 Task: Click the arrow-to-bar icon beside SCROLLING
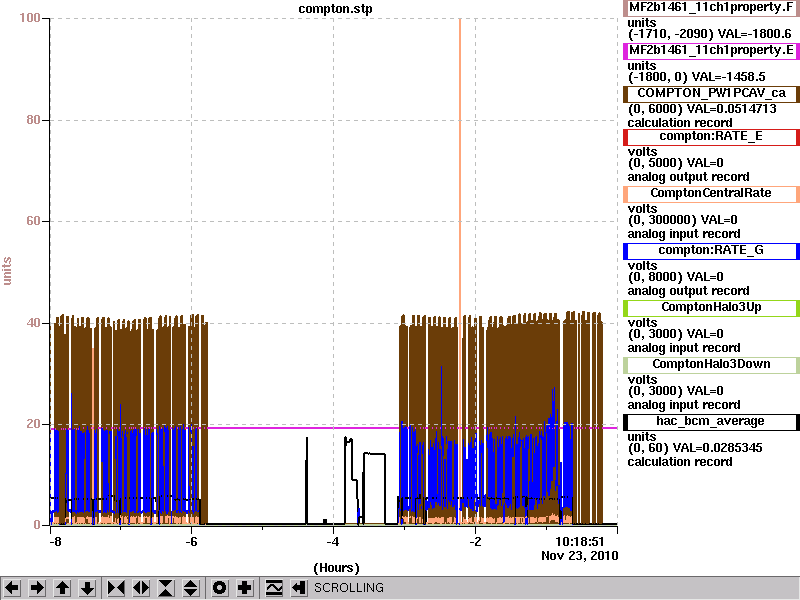299,588
